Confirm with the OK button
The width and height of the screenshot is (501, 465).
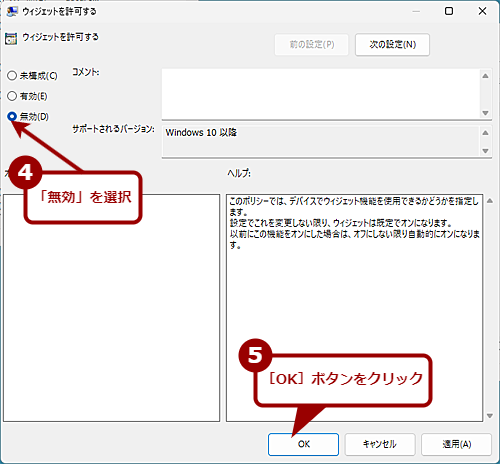tap(303, 444)
